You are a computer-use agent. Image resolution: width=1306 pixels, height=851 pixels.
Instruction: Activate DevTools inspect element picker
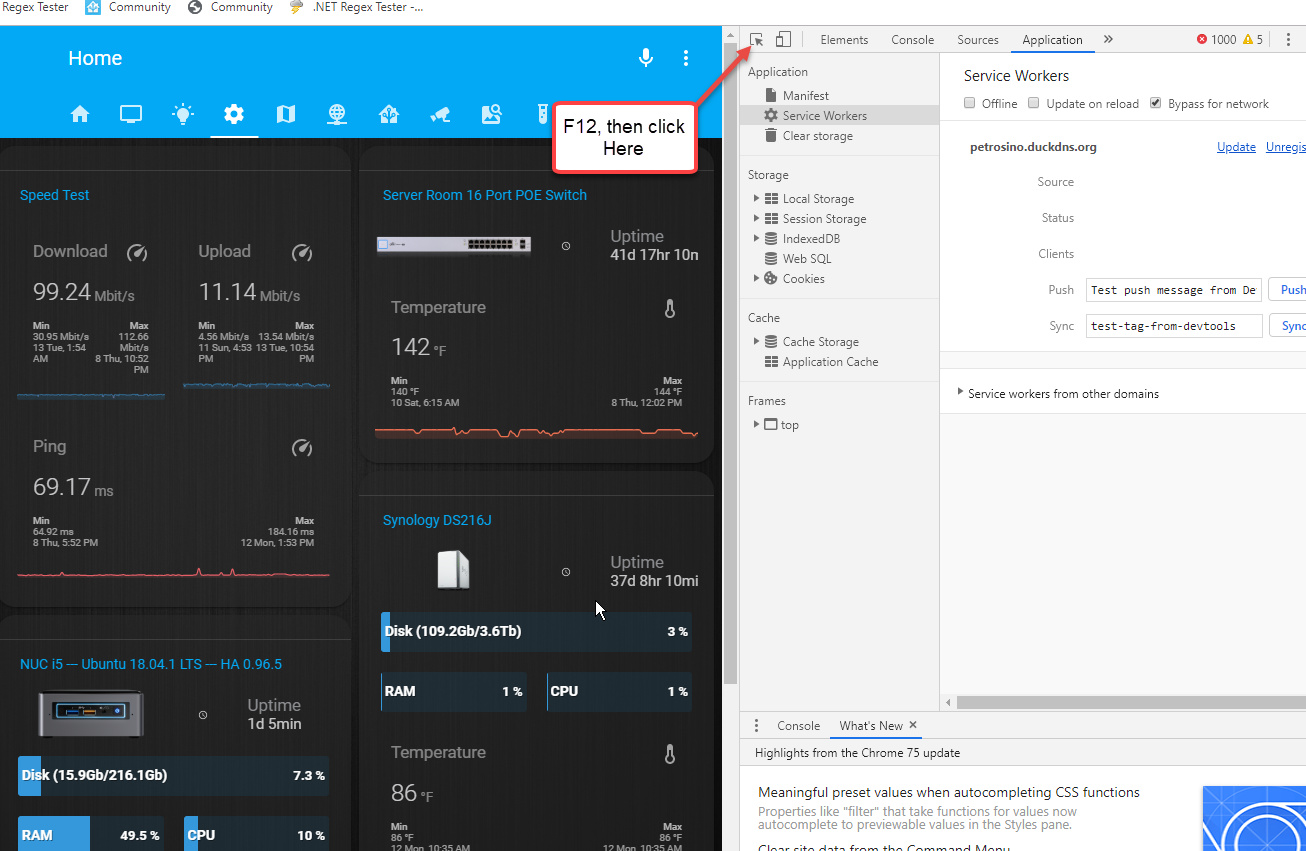tap(757, 40)
